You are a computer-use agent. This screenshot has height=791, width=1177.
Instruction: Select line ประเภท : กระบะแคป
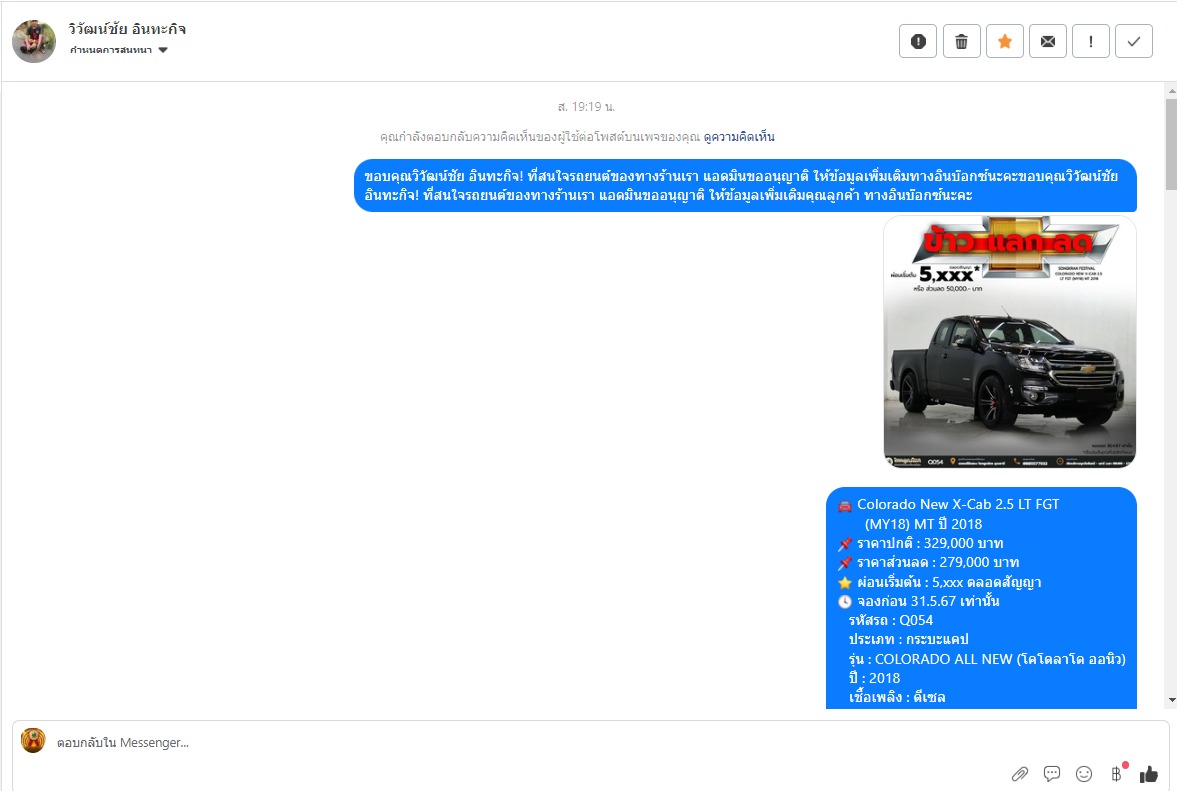click(908, 639)
